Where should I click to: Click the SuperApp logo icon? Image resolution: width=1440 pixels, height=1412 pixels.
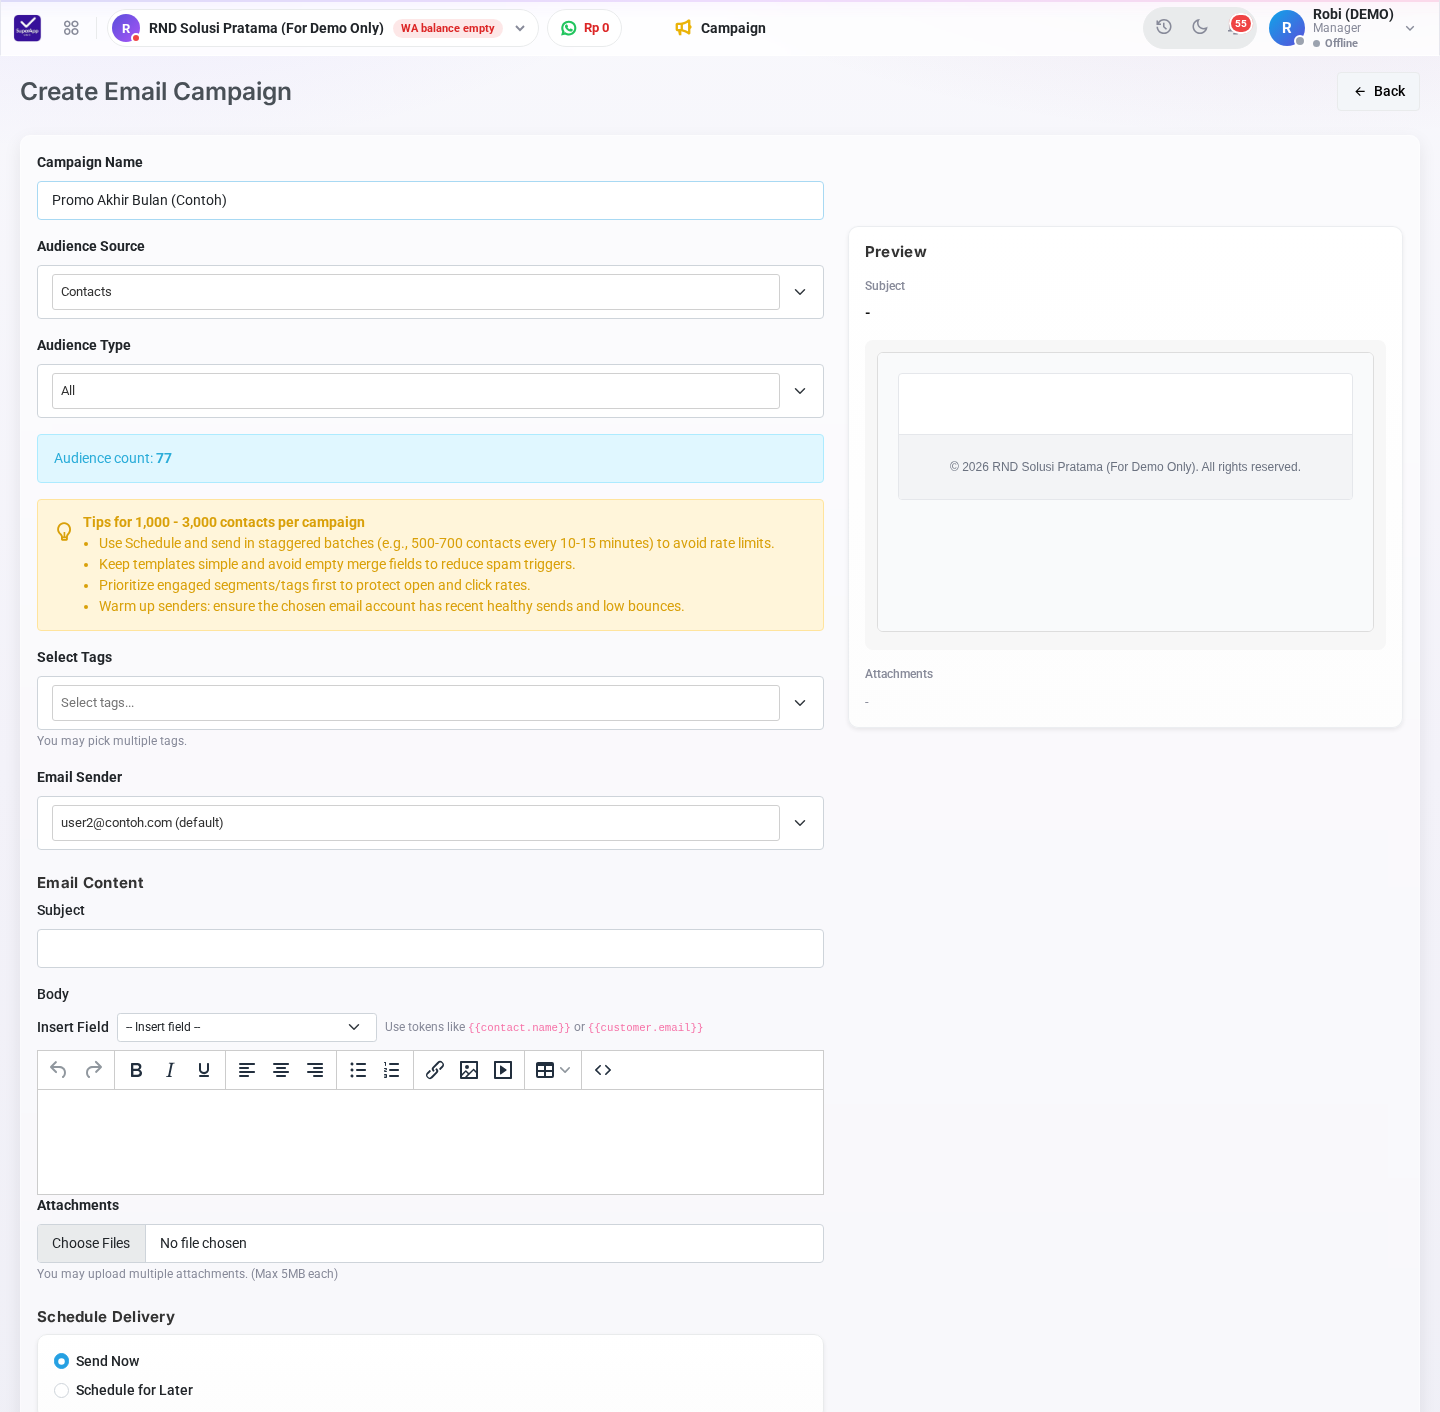[x=28, y=28]
